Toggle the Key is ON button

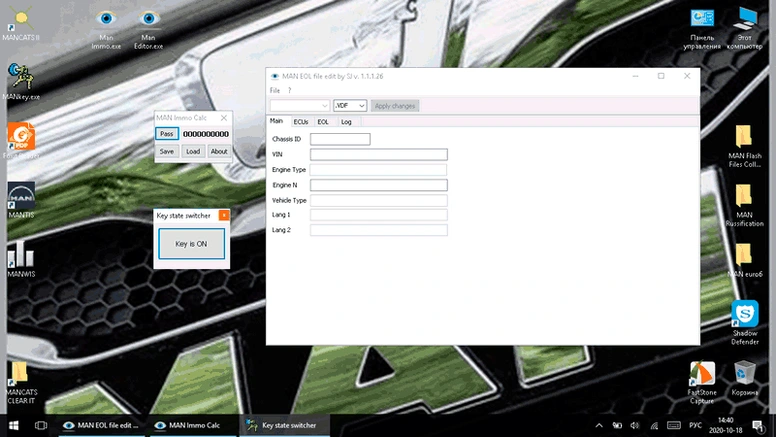point(192,243)
